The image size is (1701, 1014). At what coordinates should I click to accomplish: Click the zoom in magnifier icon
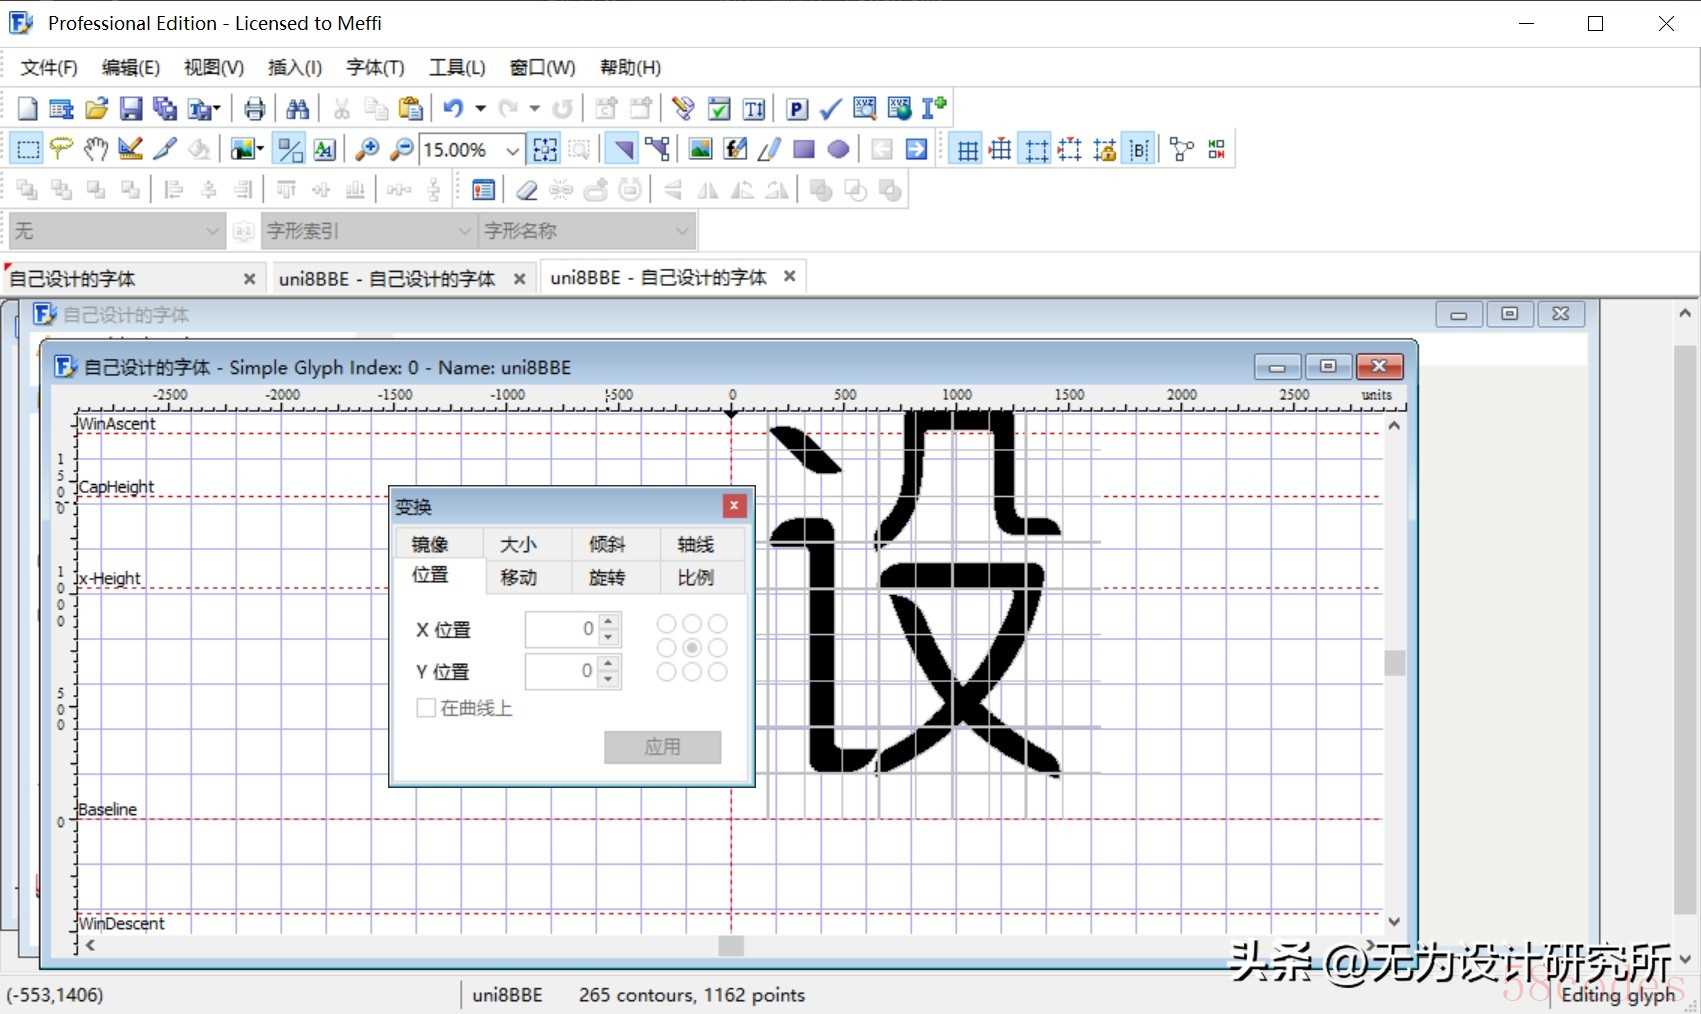367,149
